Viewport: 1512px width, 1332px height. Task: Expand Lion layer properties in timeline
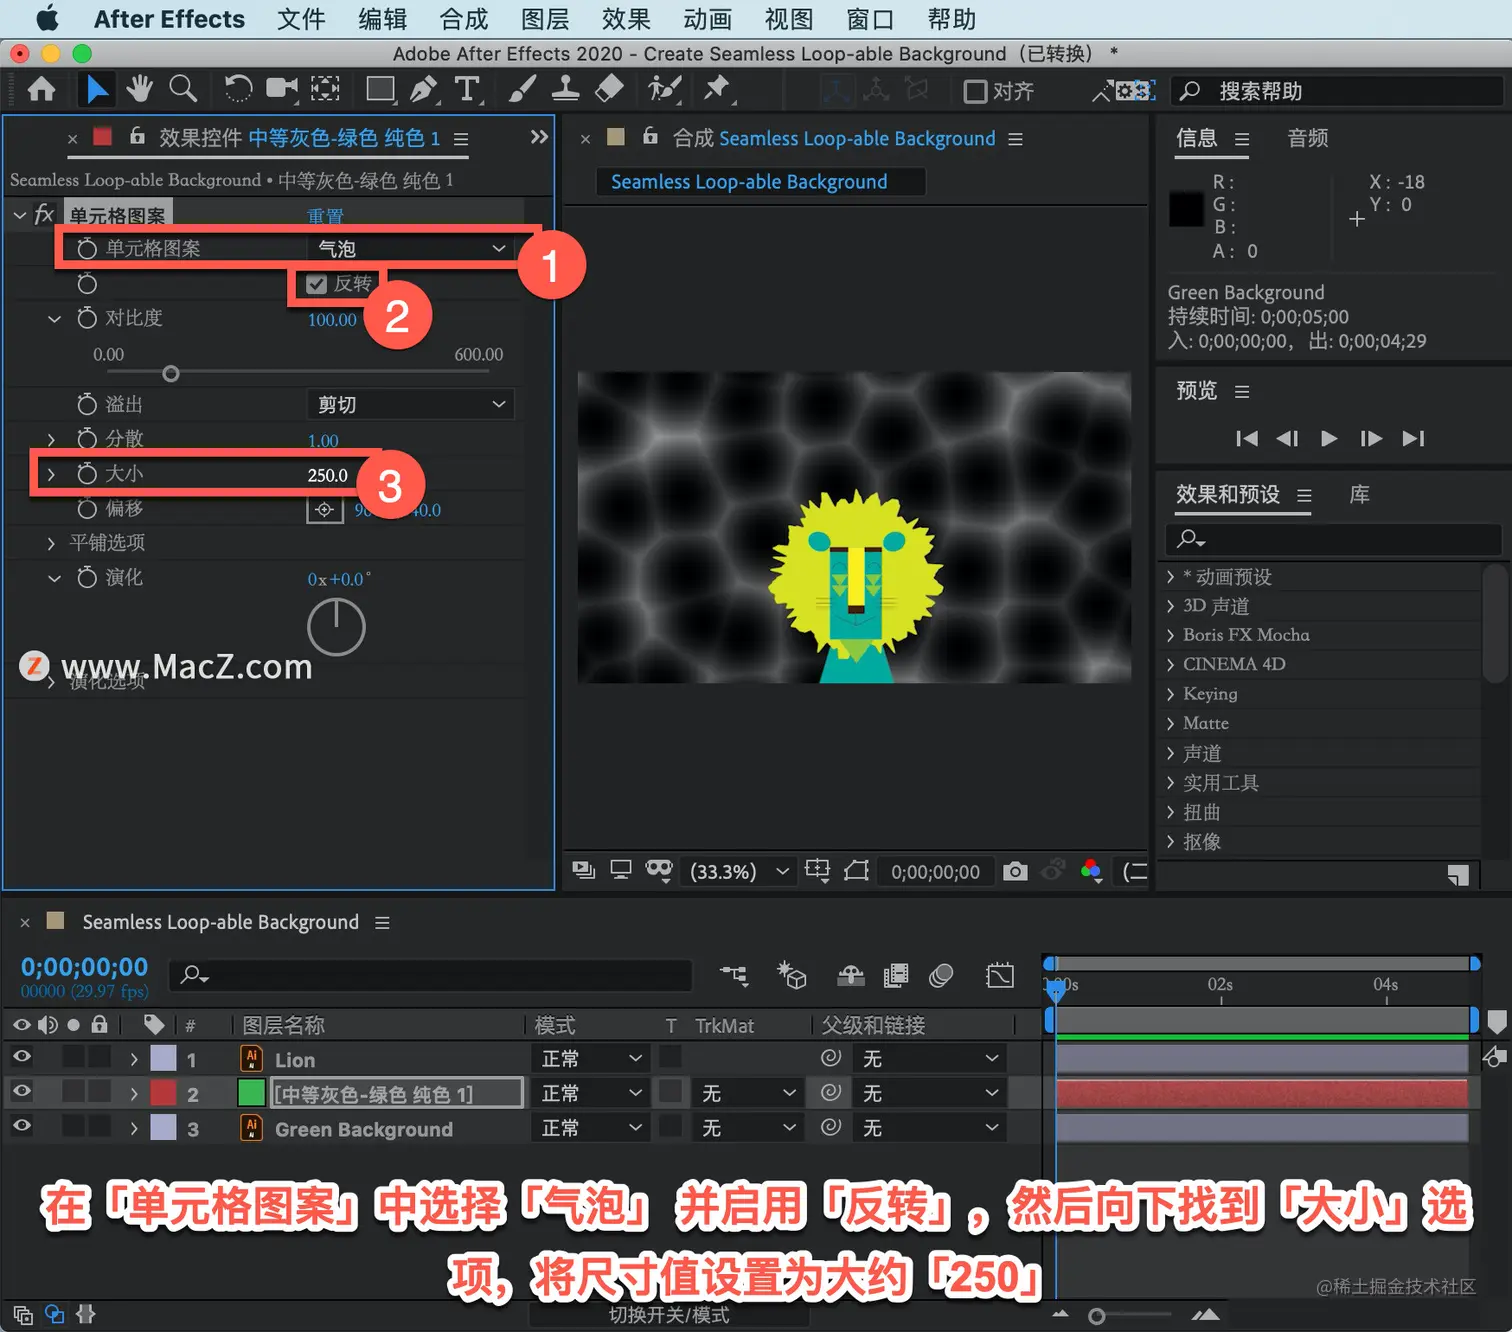click(x=134, y=1059)
